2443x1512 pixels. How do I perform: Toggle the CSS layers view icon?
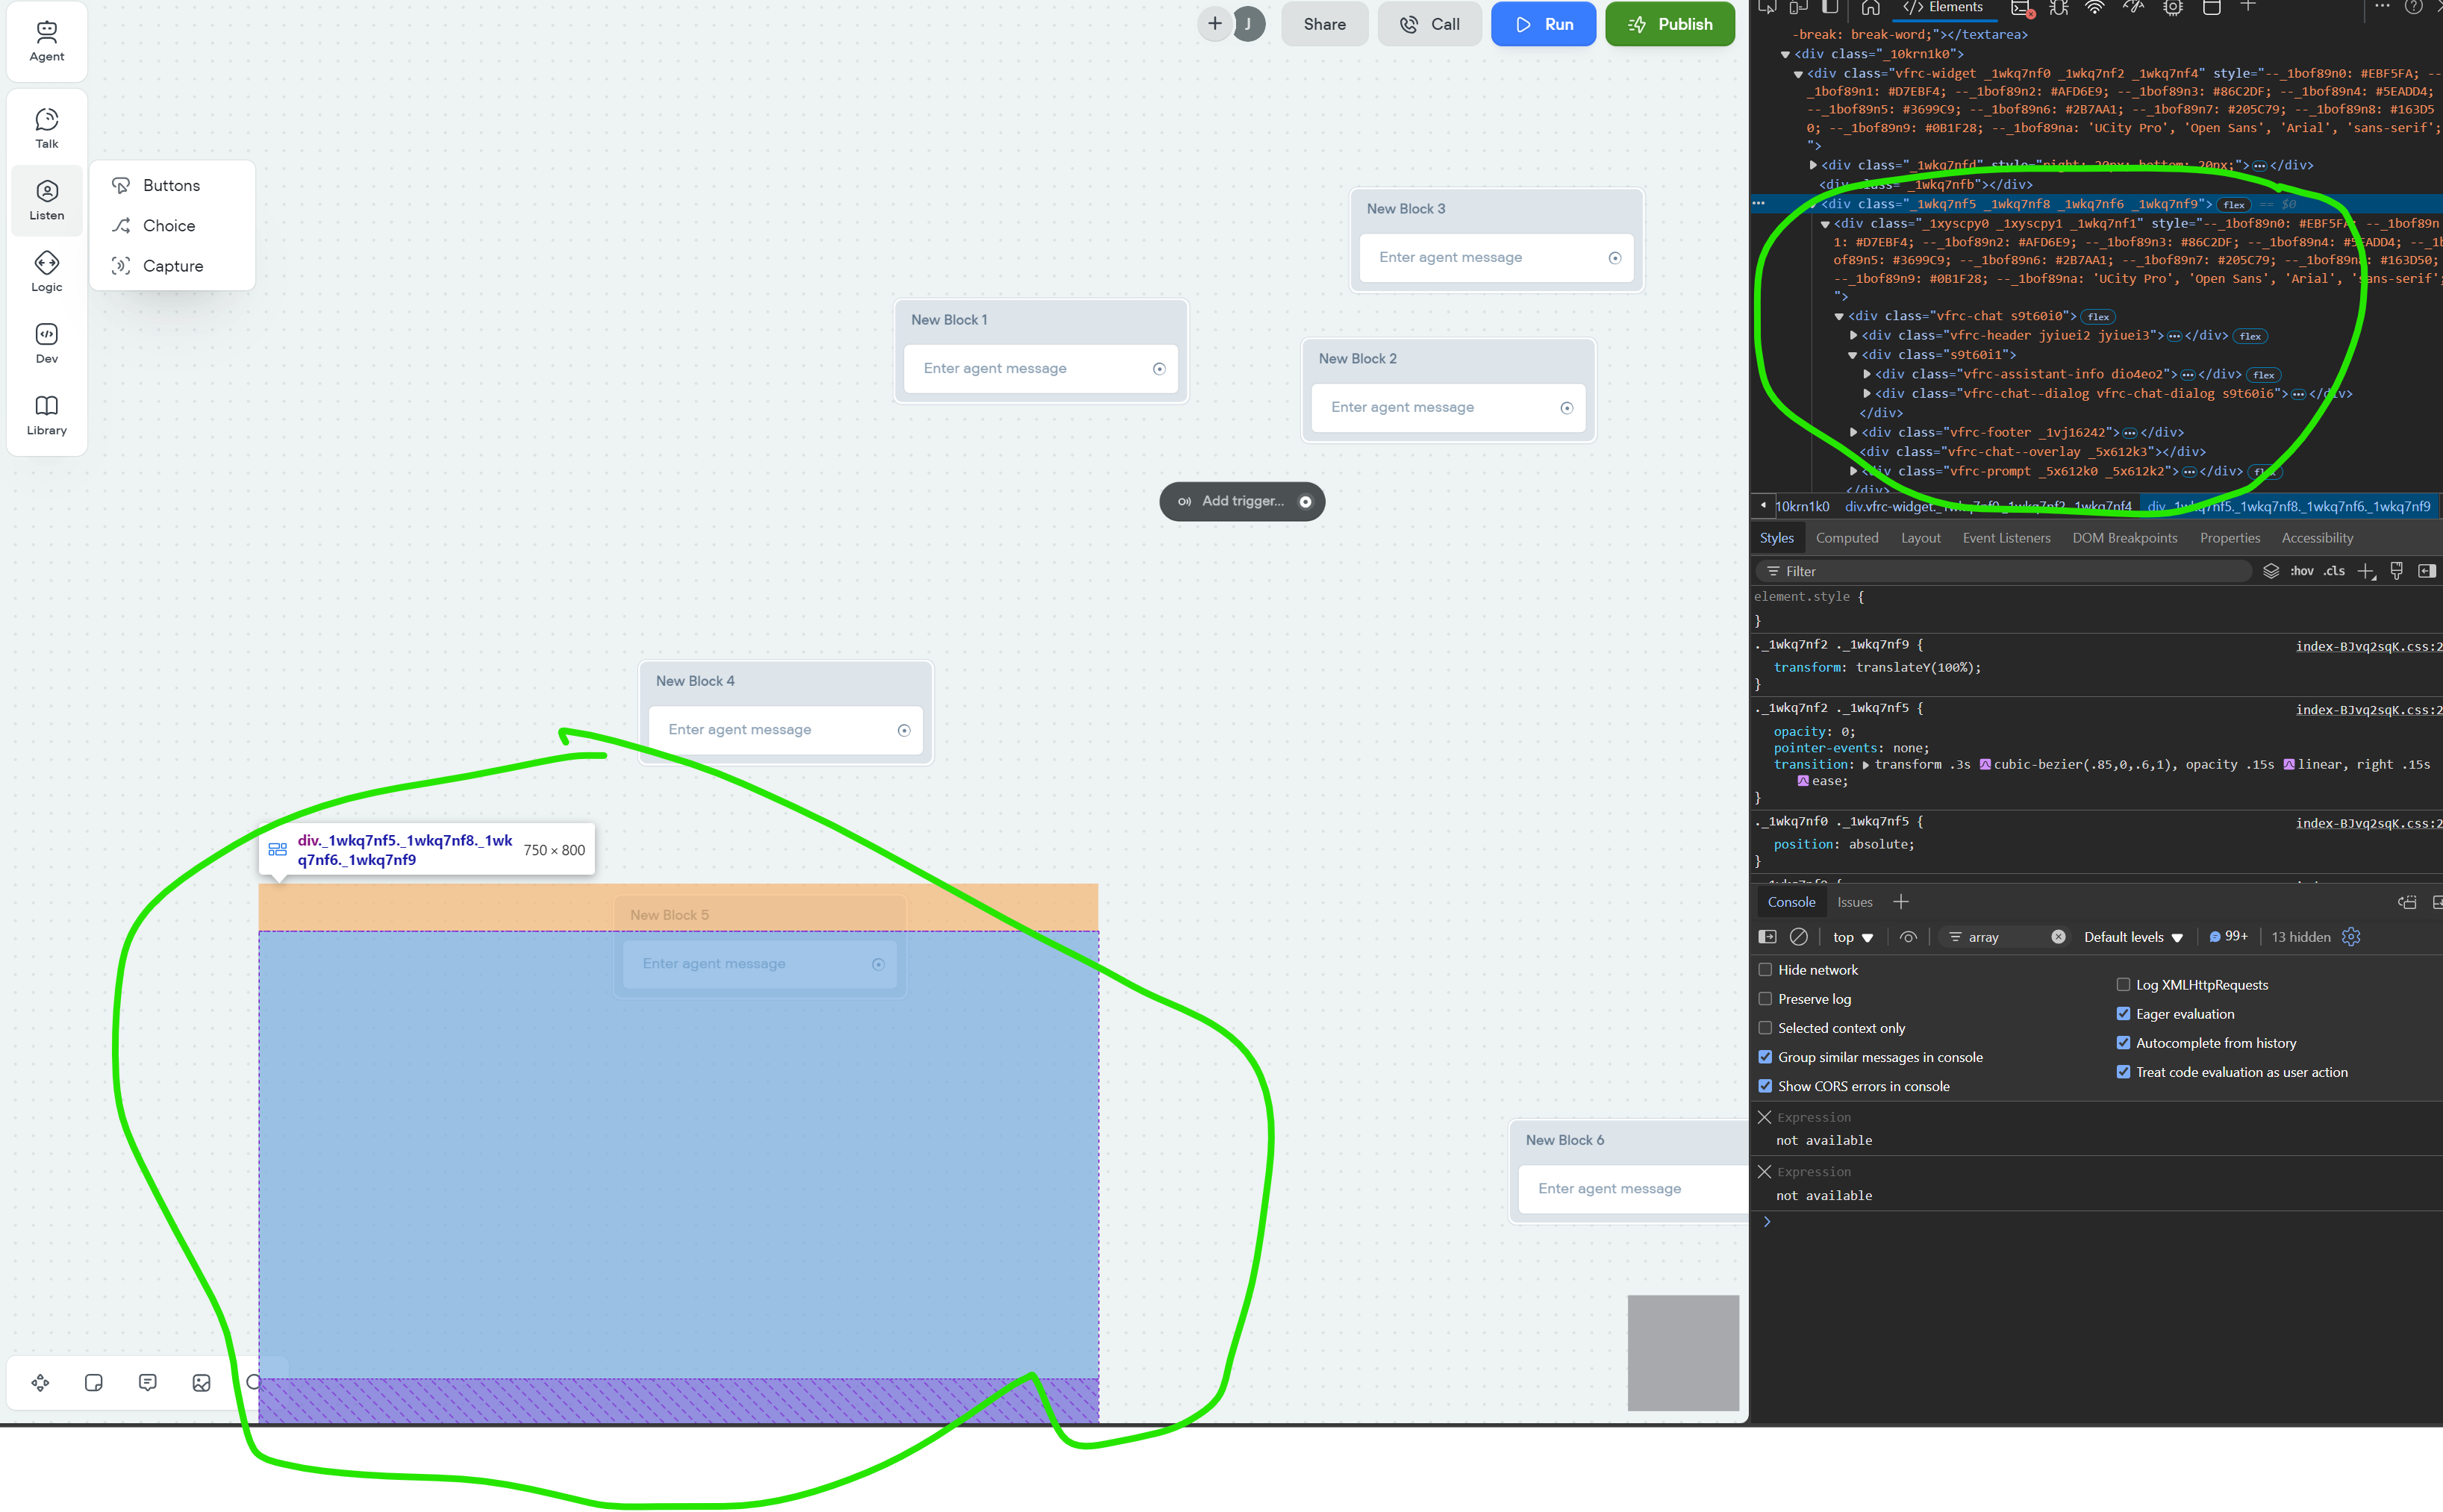click(2270, 571)
